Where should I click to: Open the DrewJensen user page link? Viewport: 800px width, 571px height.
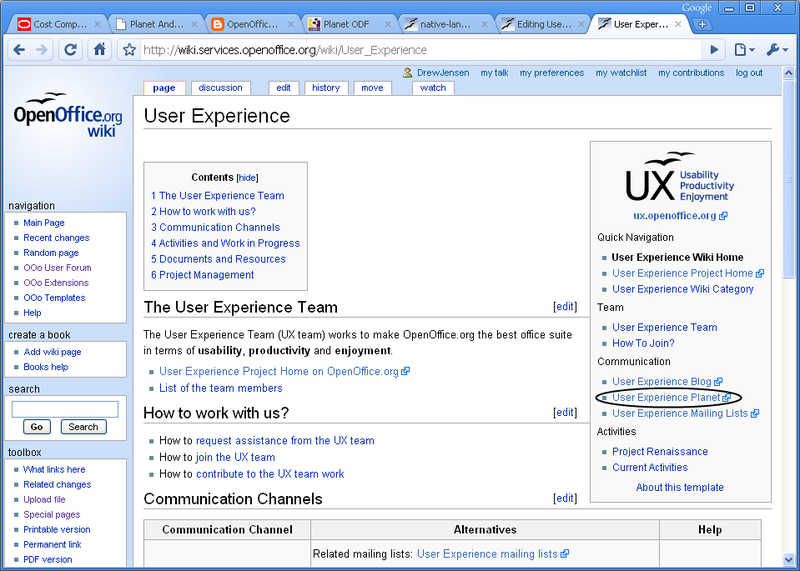[443, 73]
